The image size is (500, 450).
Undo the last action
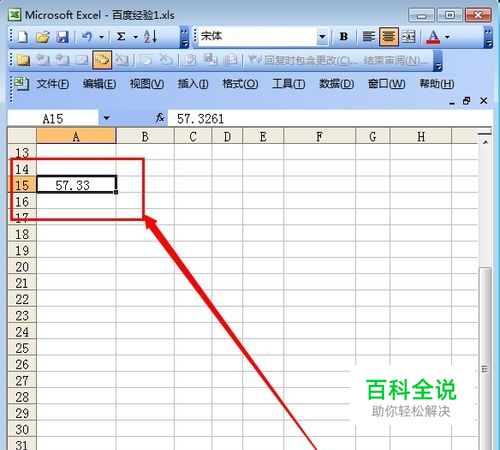tap(87, 36)
